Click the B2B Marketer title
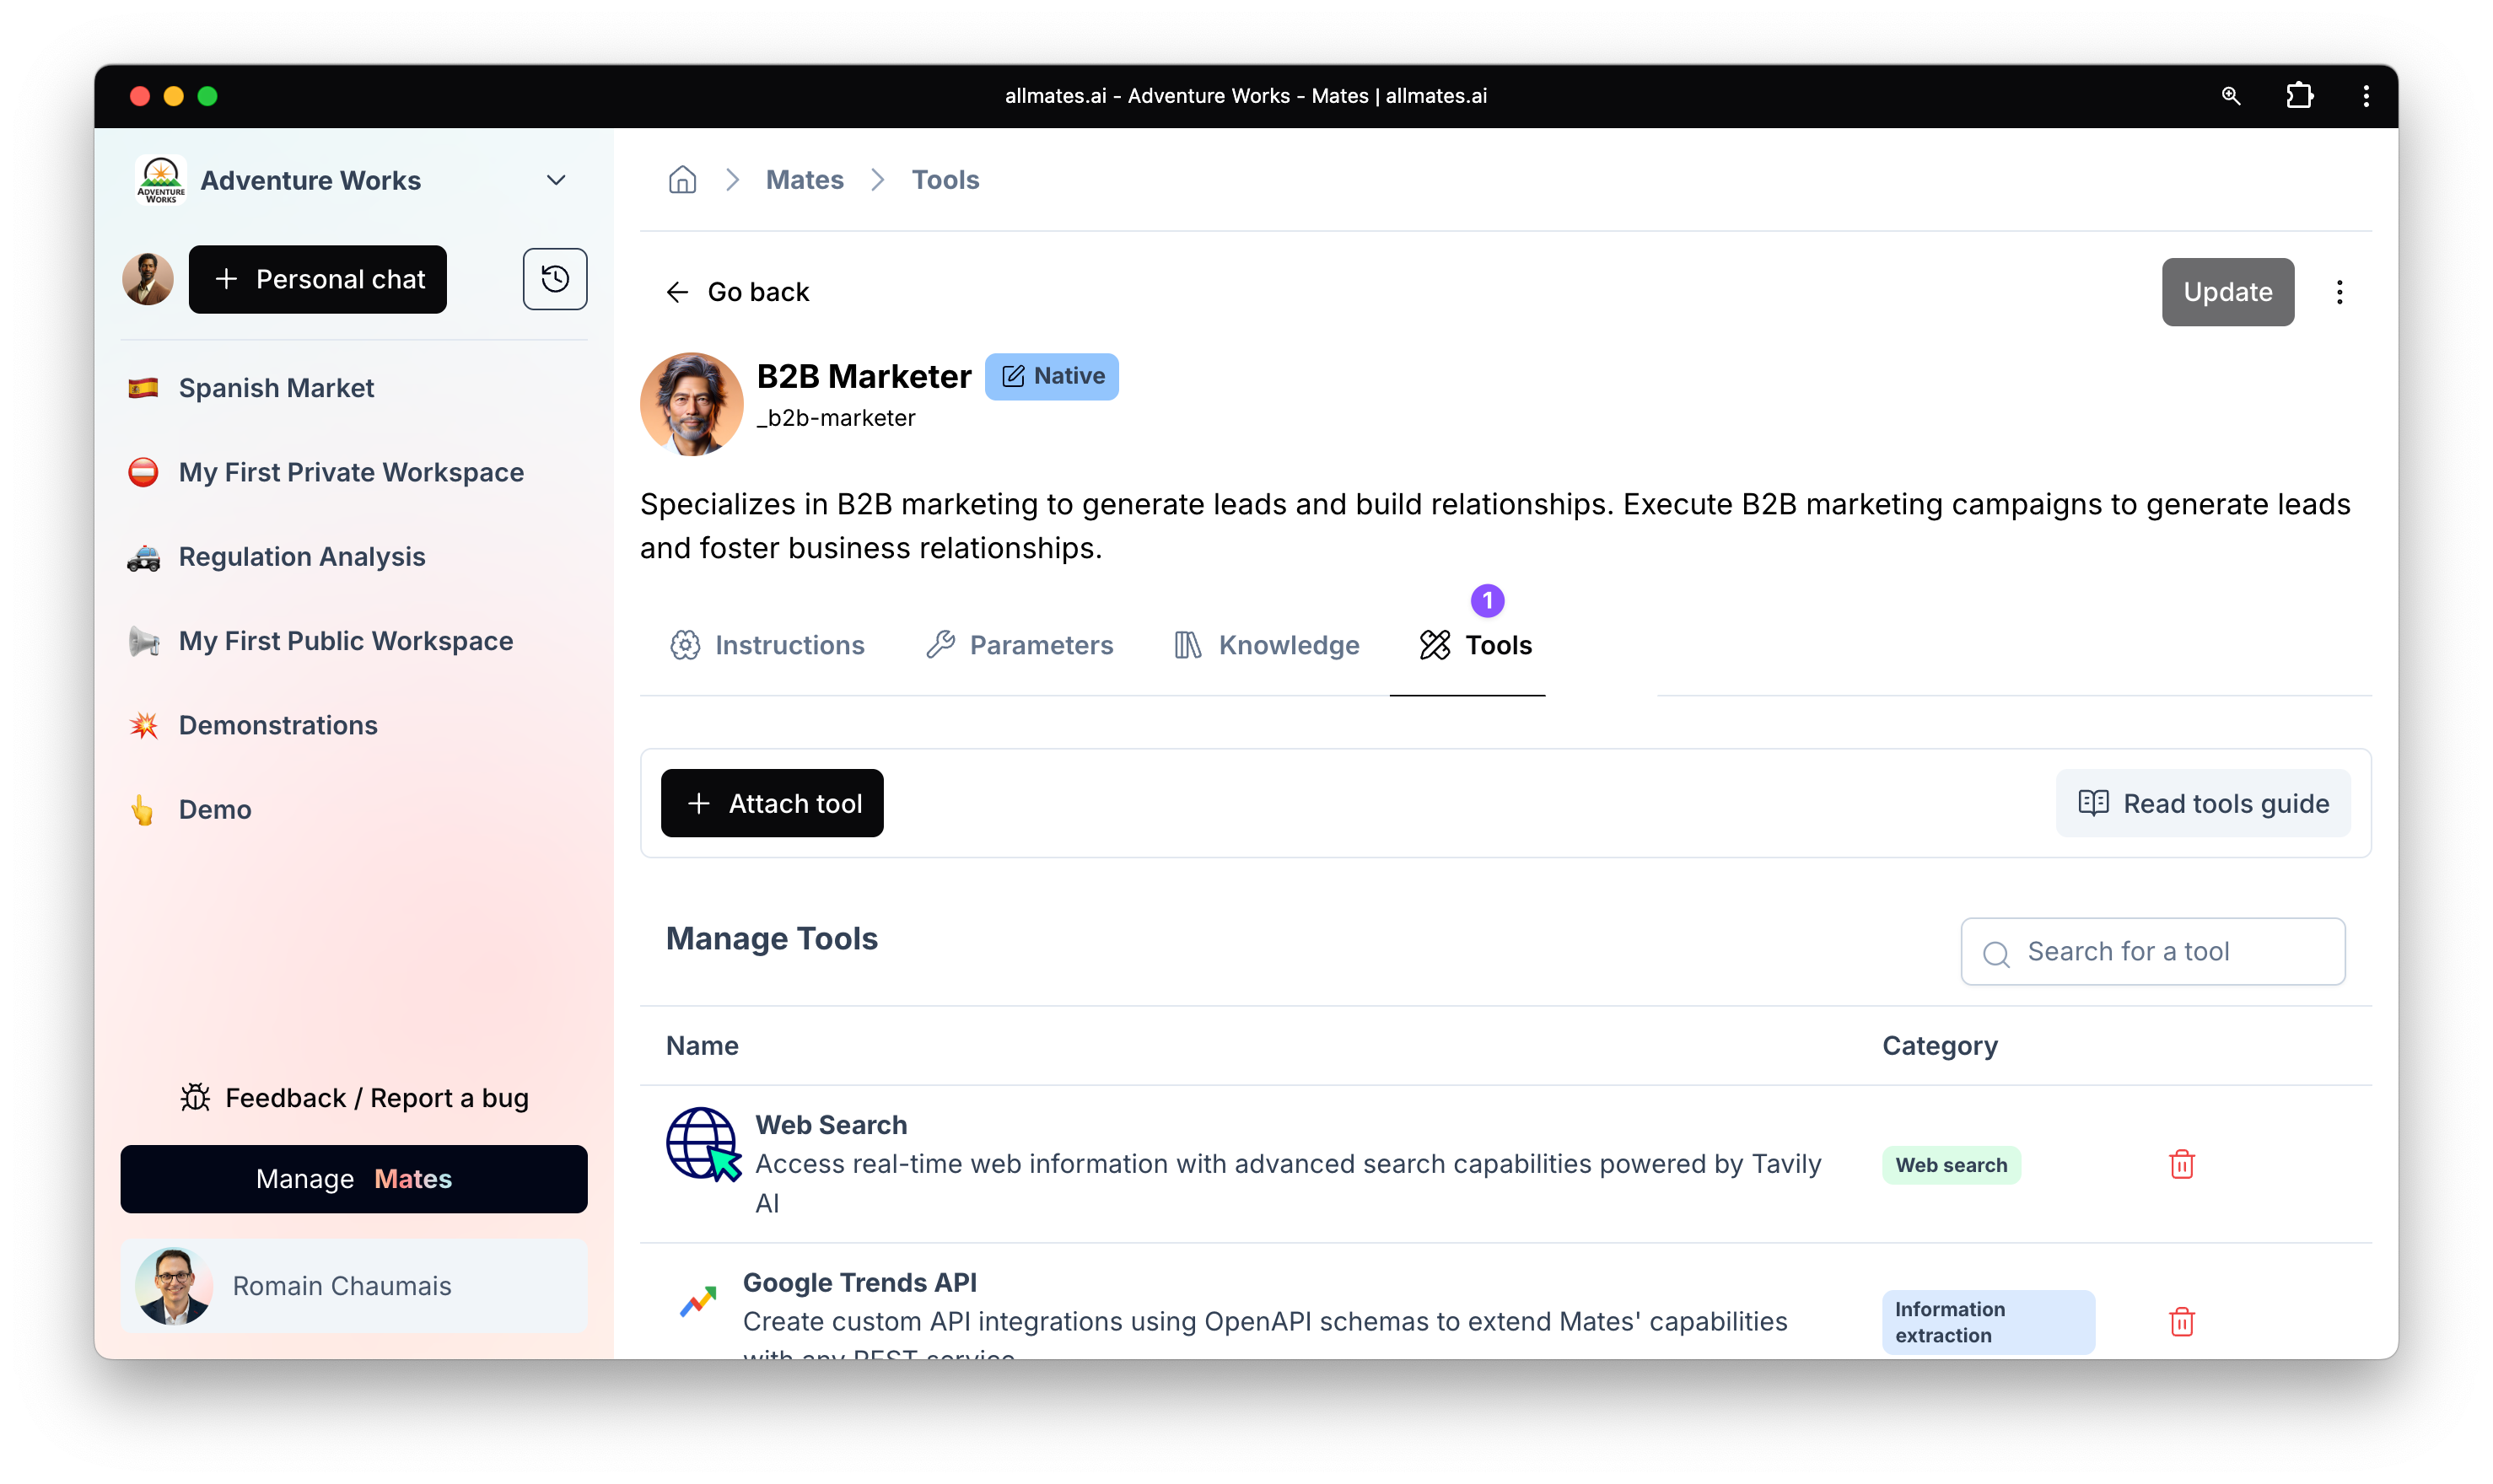Screen dimensions: 2493x1484 pos(864,377)
